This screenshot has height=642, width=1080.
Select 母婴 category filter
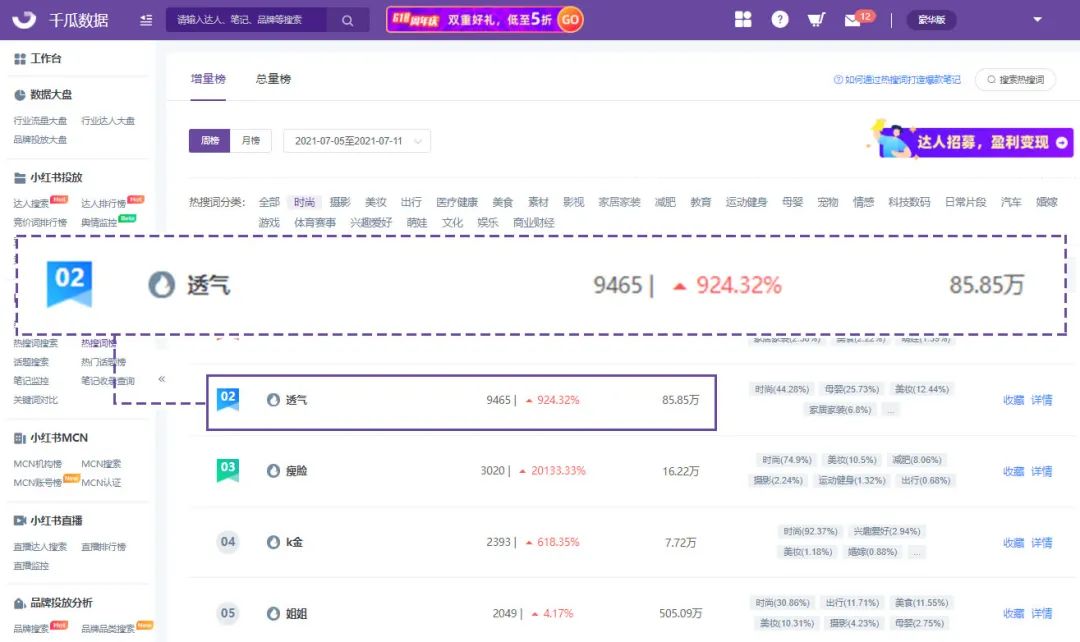pyautogui.click(x=793, y=202)
